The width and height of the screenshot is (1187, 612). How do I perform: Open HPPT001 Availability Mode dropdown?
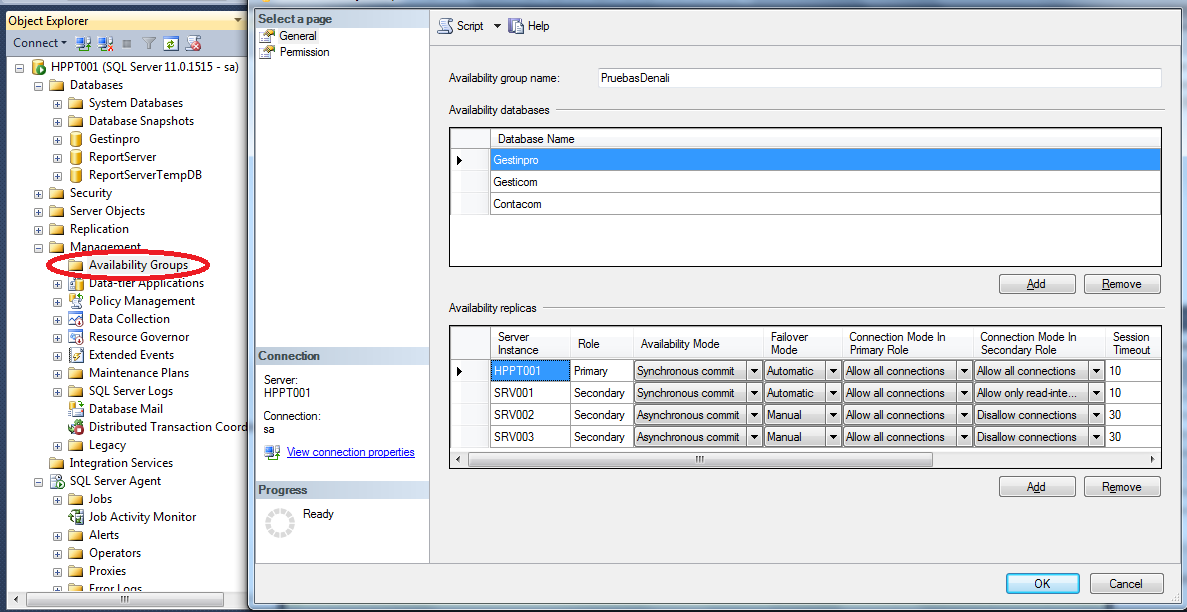click(754, 371)
